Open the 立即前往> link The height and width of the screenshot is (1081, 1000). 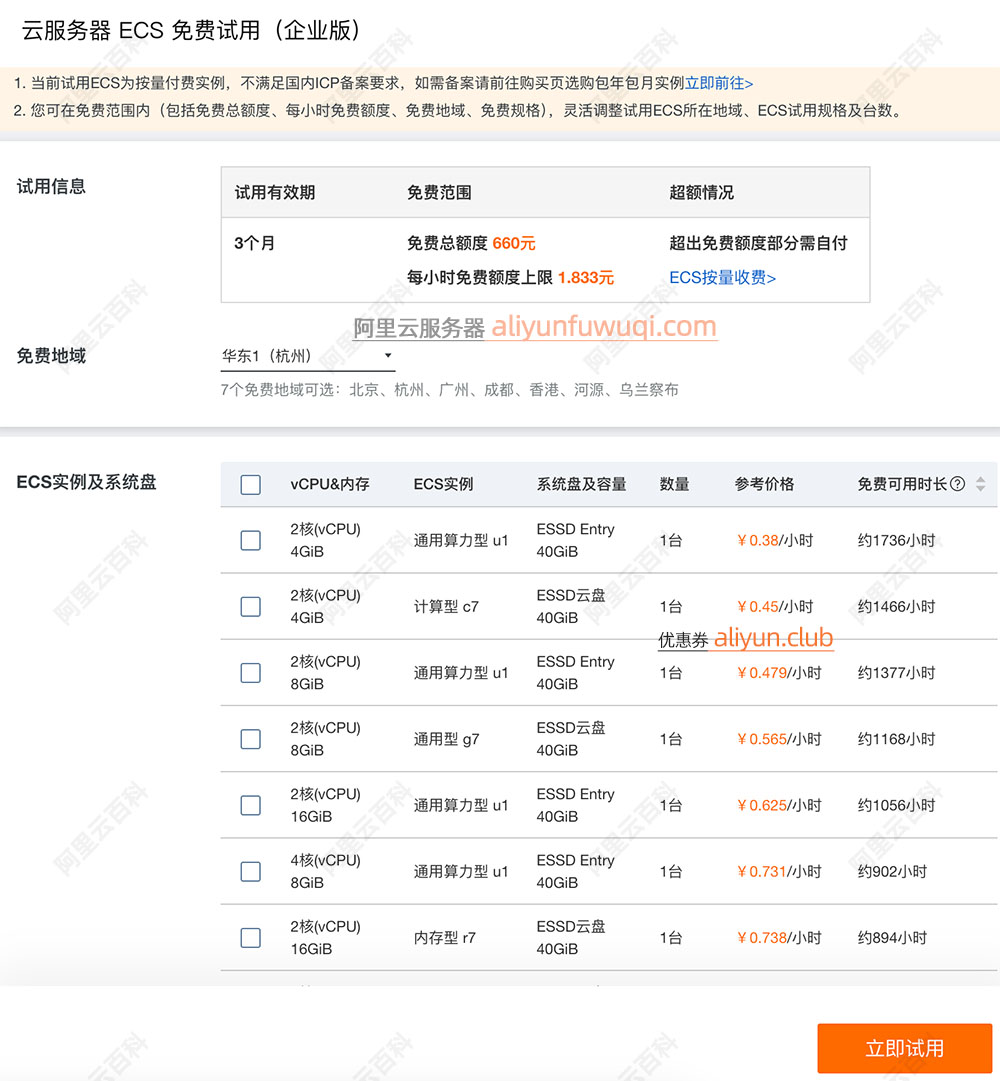(719, 83)
